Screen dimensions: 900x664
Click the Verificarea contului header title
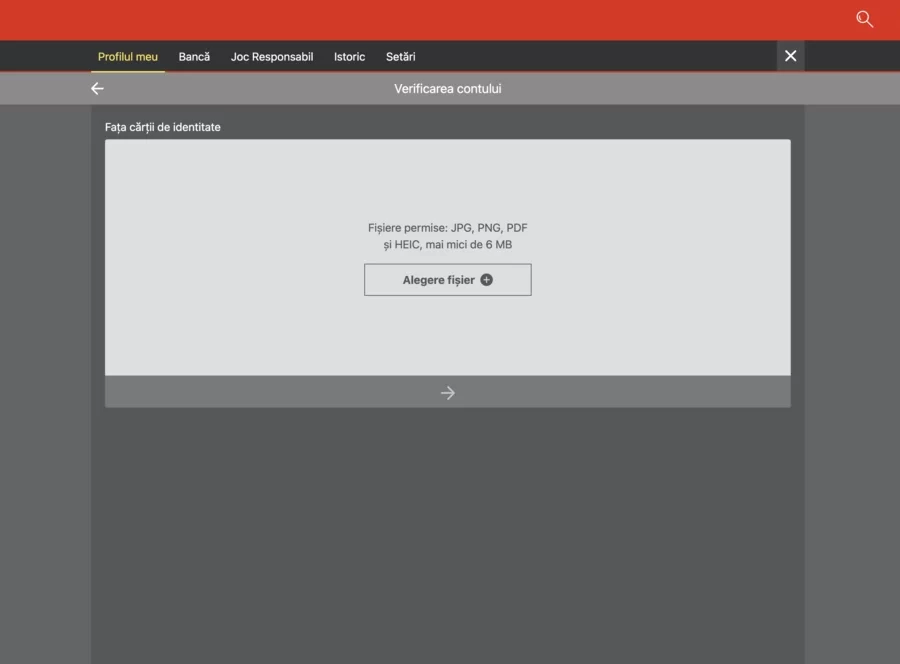(x=448, y=88)
